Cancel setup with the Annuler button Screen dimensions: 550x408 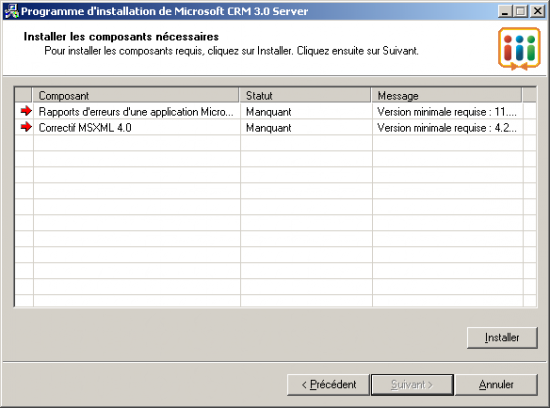pyautogui.click(x=496, y=384)
